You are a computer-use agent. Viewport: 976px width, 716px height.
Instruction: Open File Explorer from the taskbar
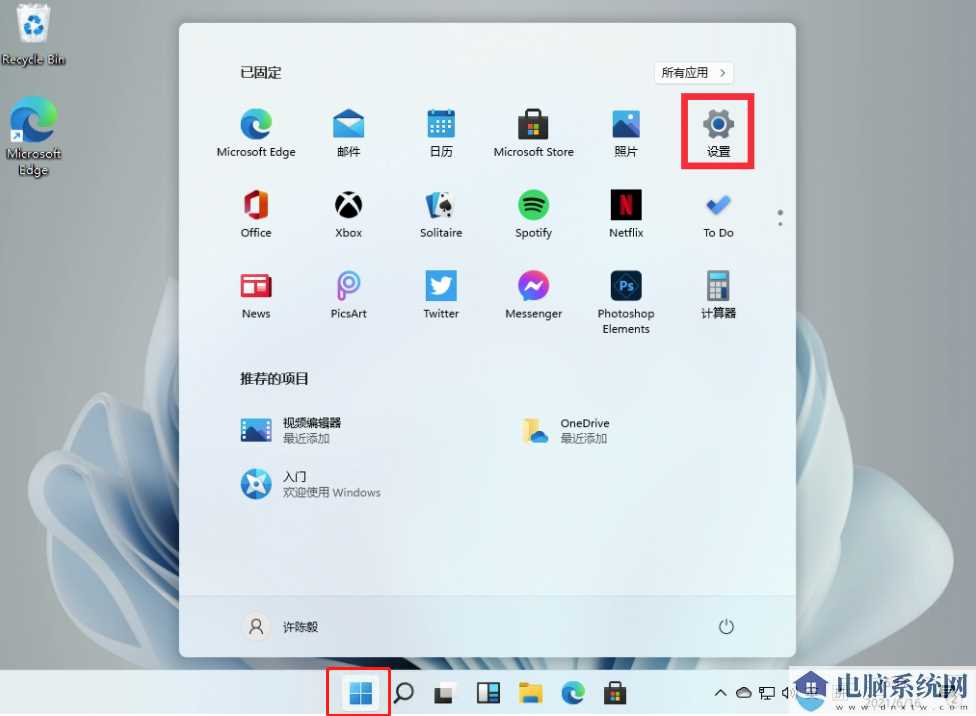[x=530, y=692]
